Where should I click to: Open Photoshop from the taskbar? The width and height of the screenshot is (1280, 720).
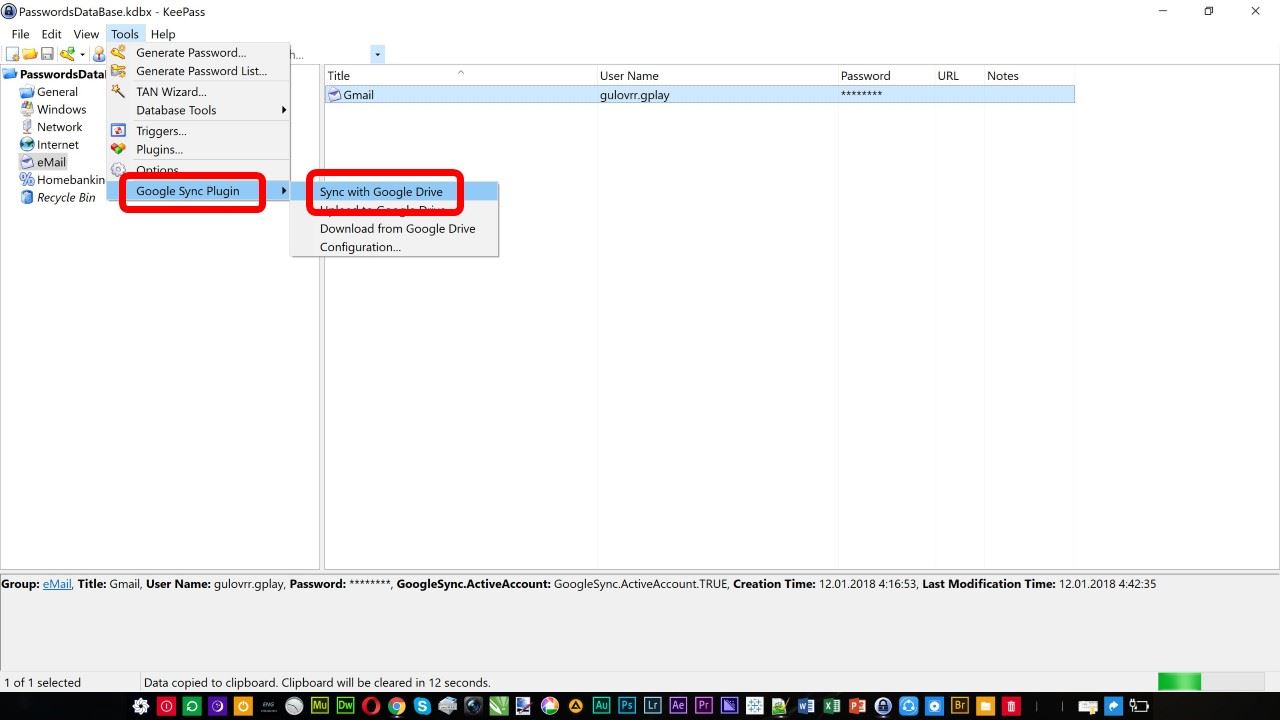point(627,706)
